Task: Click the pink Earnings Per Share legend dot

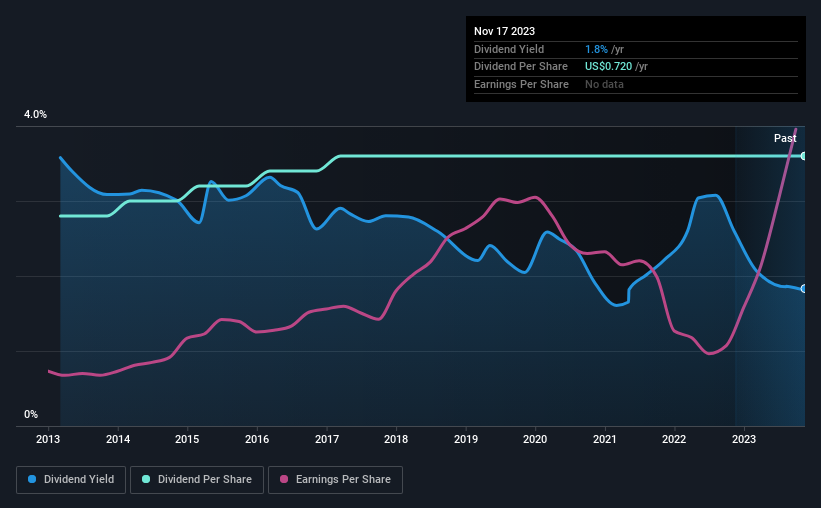Action: (284, 479)
